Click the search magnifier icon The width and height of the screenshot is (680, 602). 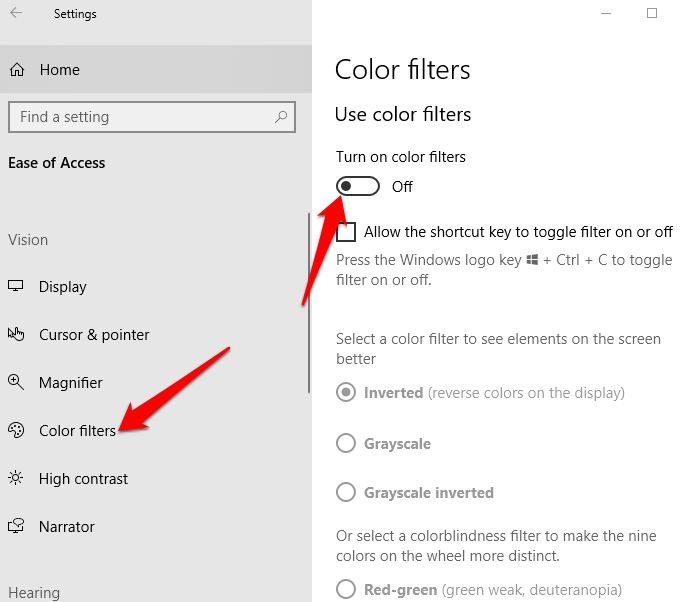[282, 117]
